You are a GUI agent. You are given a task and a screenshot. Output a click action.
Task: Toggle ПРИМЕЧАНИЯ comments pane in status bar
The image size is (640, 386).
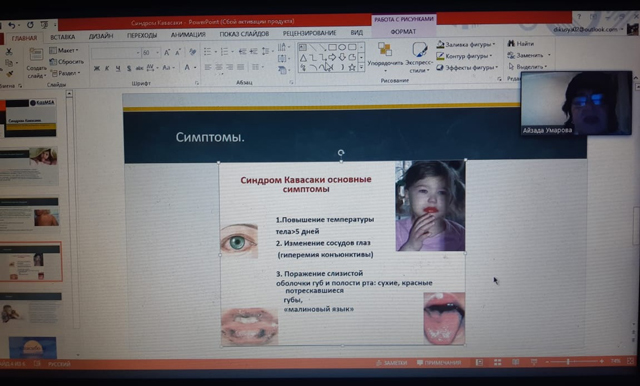click(439, 362)
